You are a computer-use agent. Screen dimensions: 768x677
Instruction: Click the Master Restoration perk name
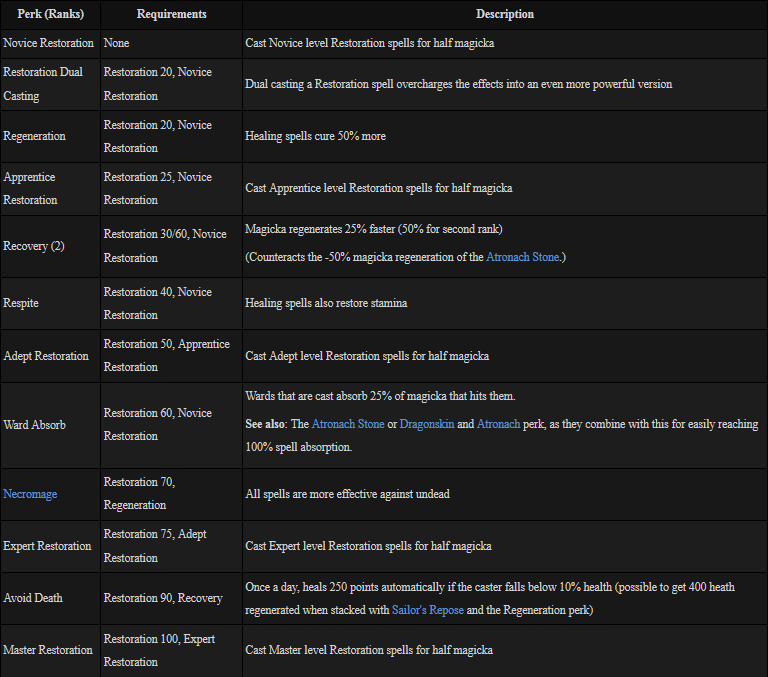click(48, 650)
